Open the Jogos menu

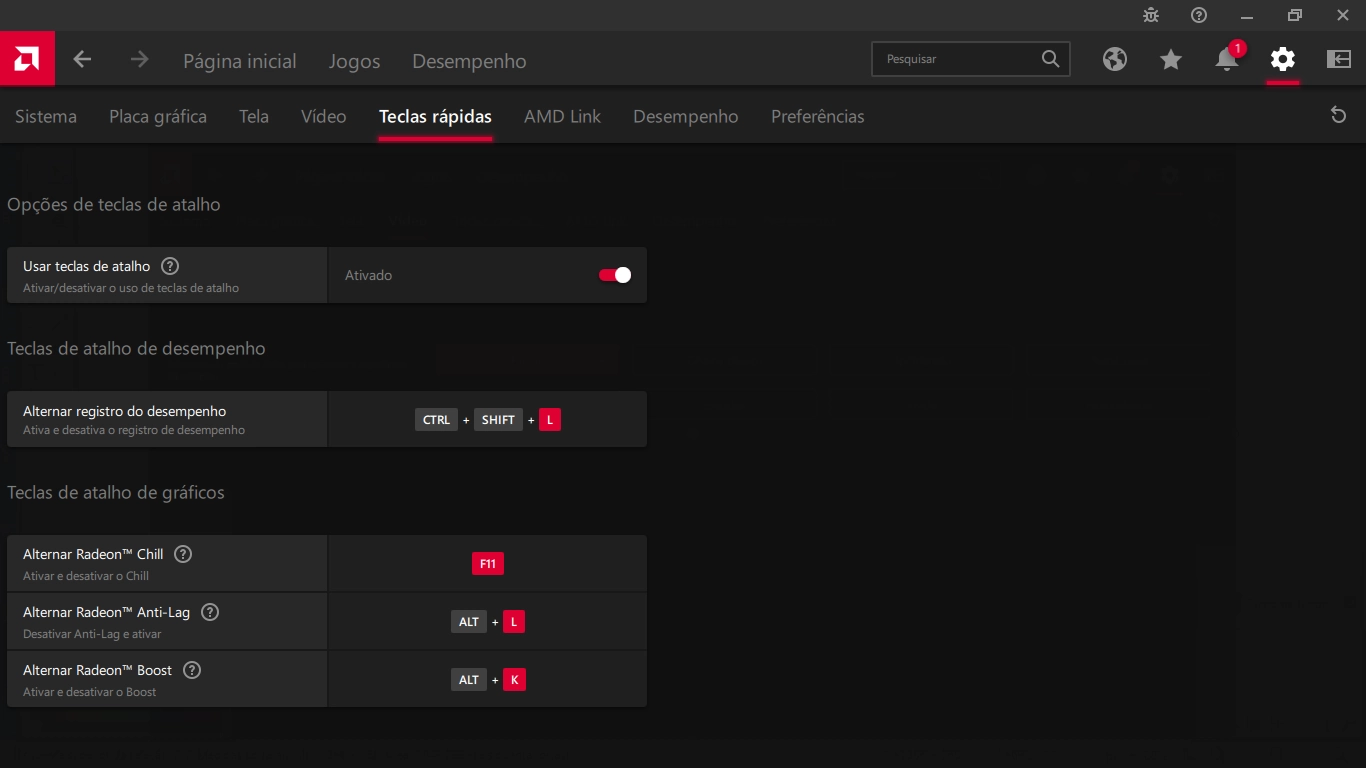click(355, 61)
